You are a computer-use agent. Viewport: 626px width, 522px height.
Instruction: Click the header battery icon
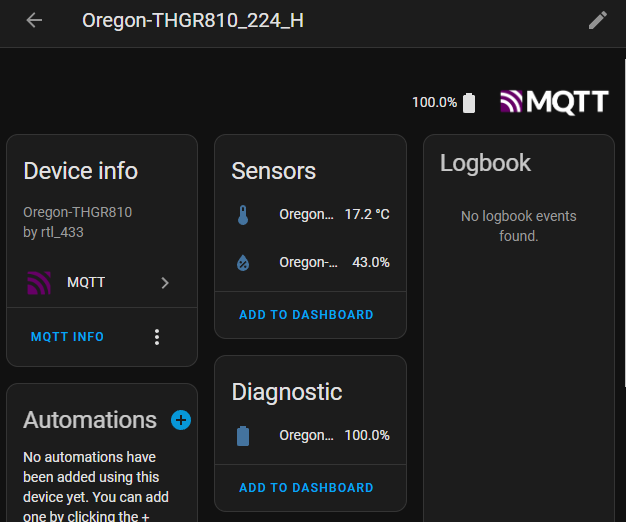(x=470, y=103)
